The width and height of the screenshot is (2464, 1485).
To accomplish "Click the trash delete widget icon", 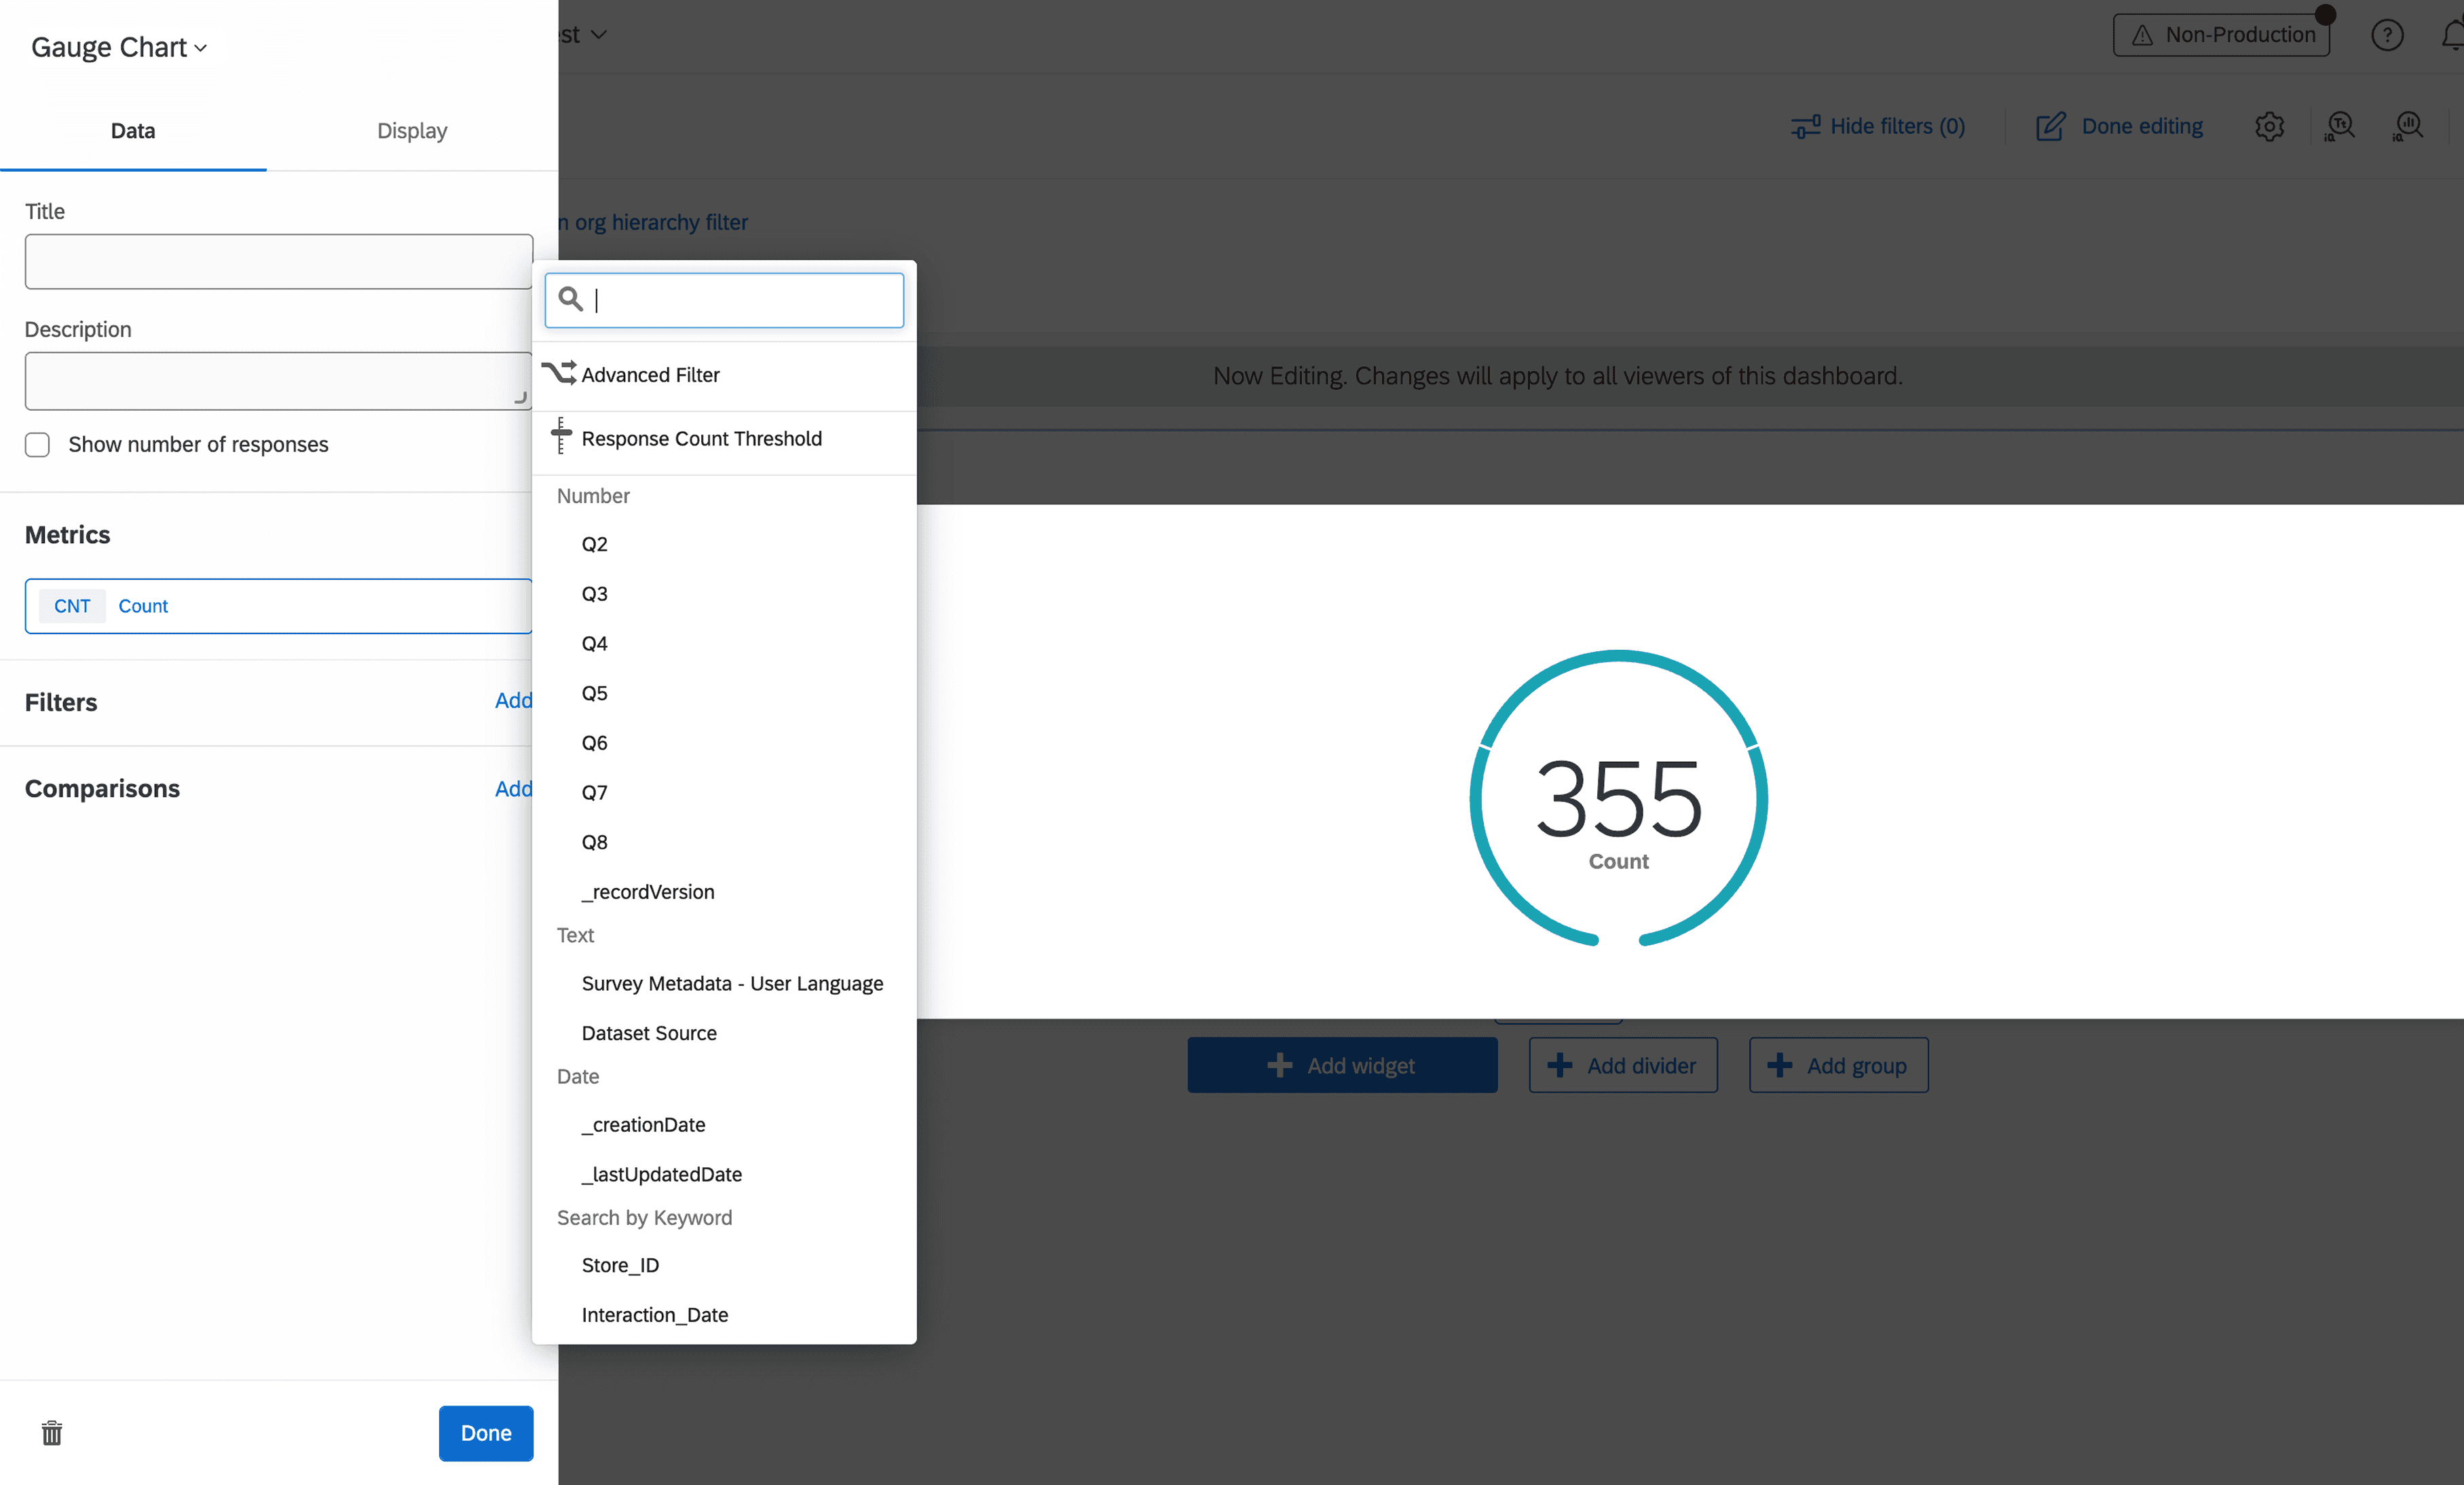I will [x=51, y=1432].
